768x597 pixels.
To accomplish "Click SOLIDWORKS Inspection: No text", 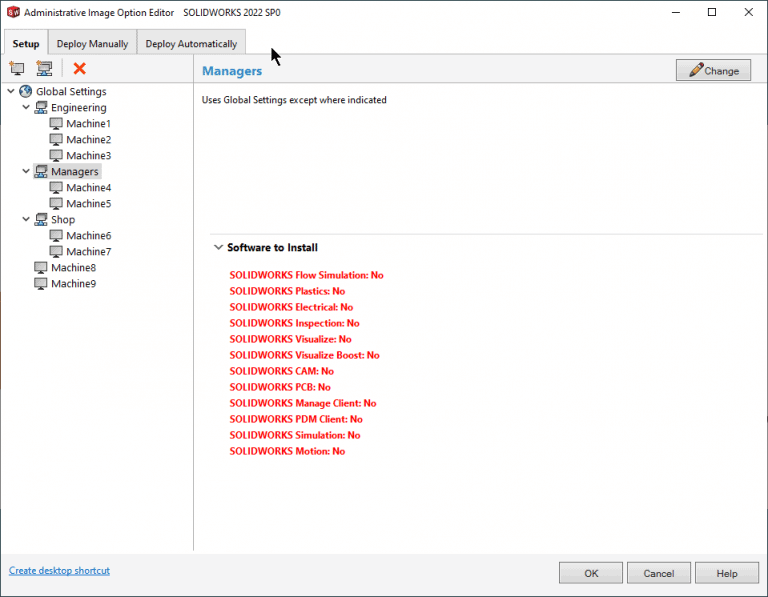I will pos(294,323).
